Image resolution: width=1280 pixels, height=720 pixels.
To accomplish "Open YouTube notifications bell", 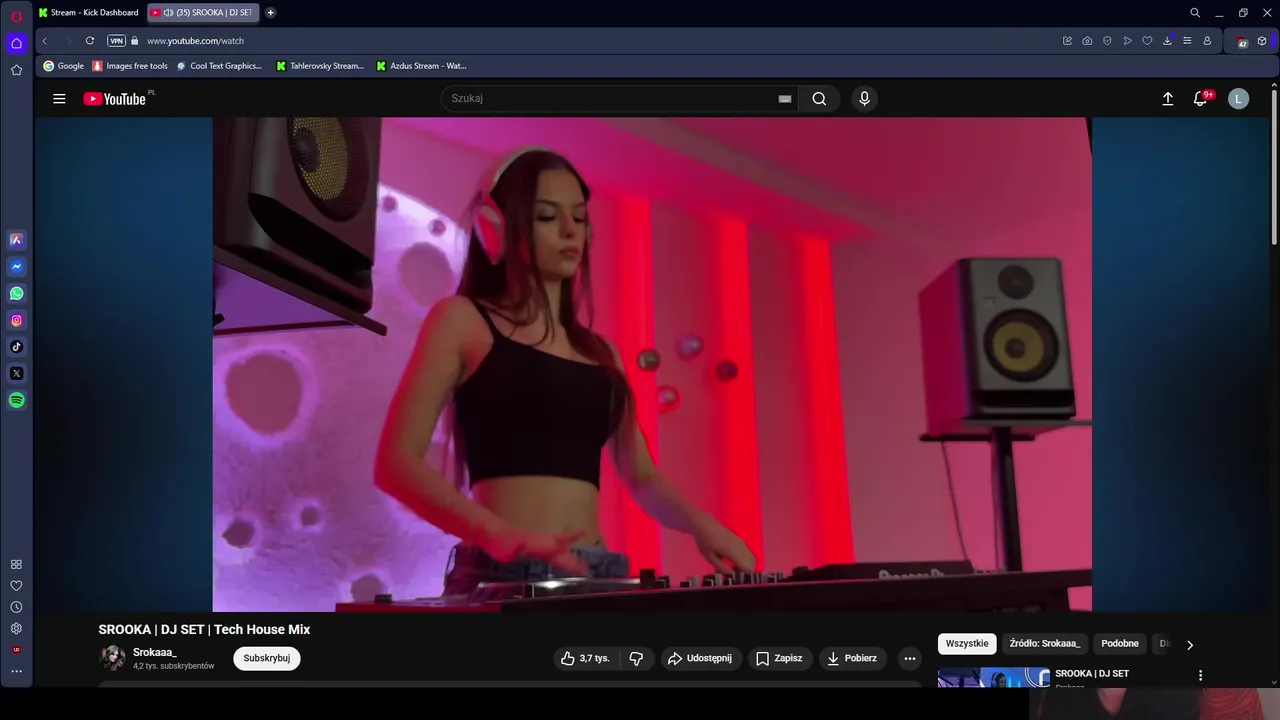I will pos(1201,99).
